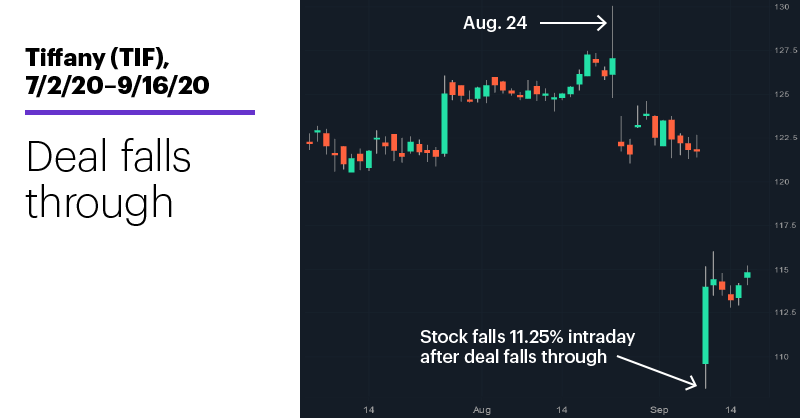Click the arrow pointing to the low wick

pyautogui.click(x=657, y=372)
